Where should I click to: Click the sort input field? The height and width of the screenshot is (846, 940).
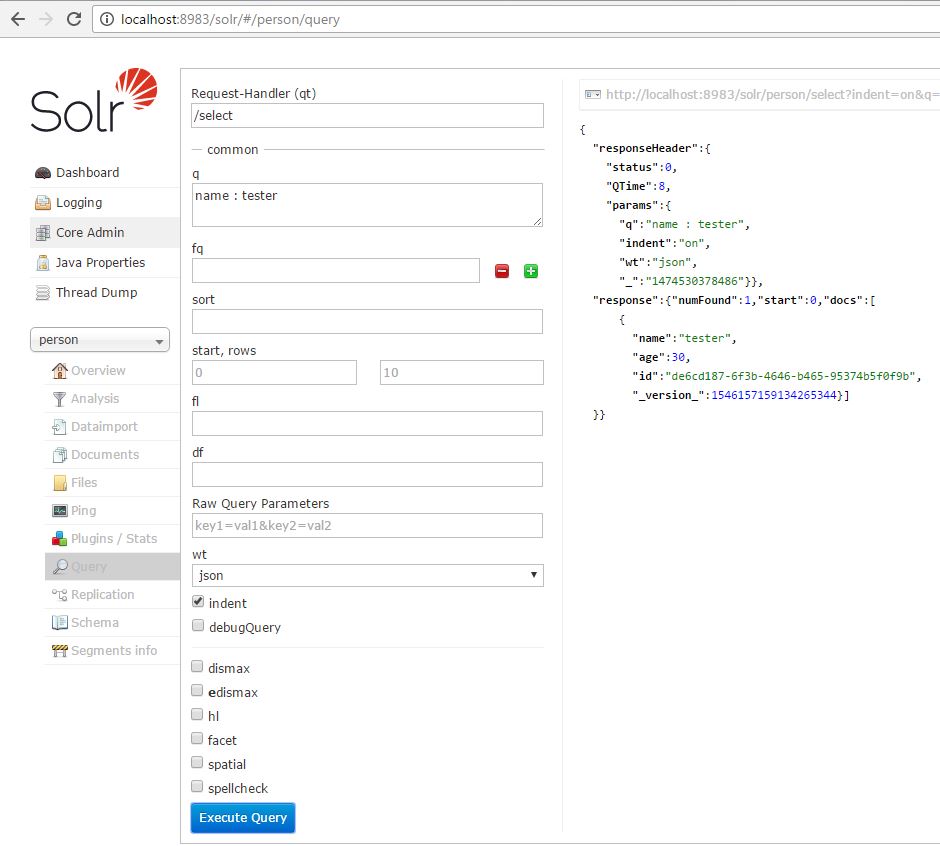tap(367, 321)
